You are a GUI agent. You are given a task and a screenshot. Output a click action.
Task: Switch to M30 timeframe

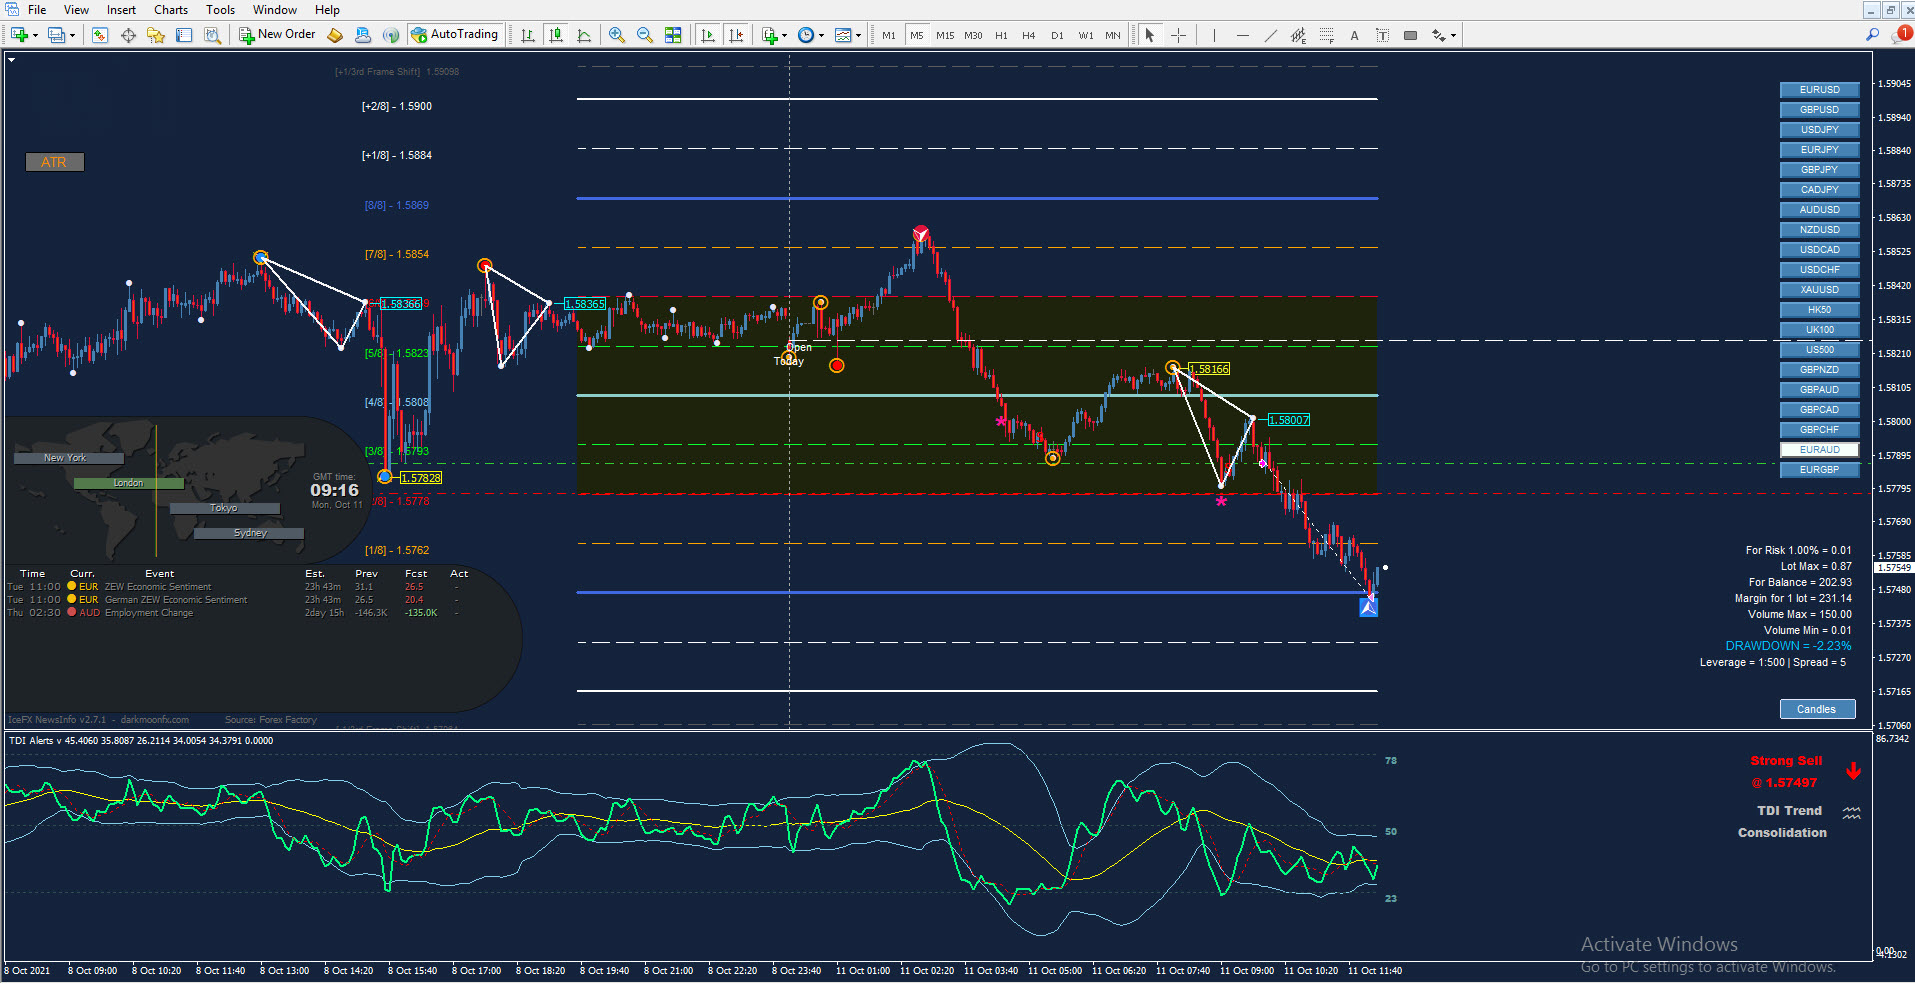[973, 35]
